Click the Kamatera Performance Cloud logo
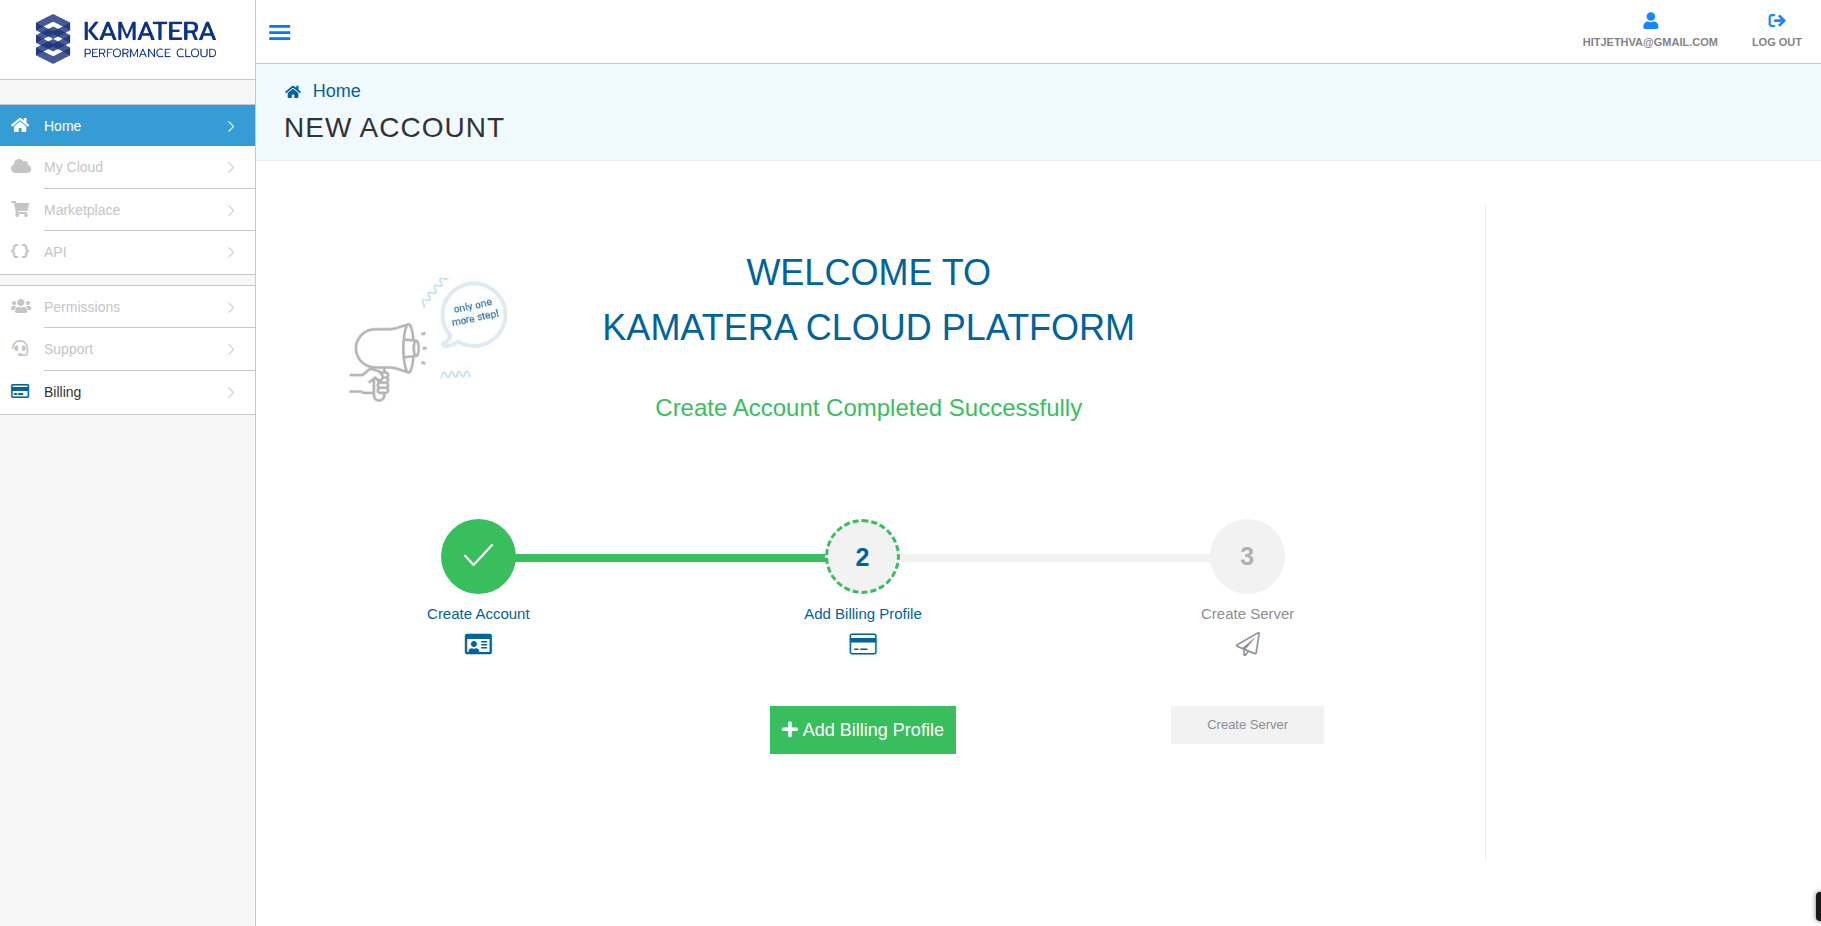Screen dimensions: 1821x926 pyautogui.click(x=126, y=39)
